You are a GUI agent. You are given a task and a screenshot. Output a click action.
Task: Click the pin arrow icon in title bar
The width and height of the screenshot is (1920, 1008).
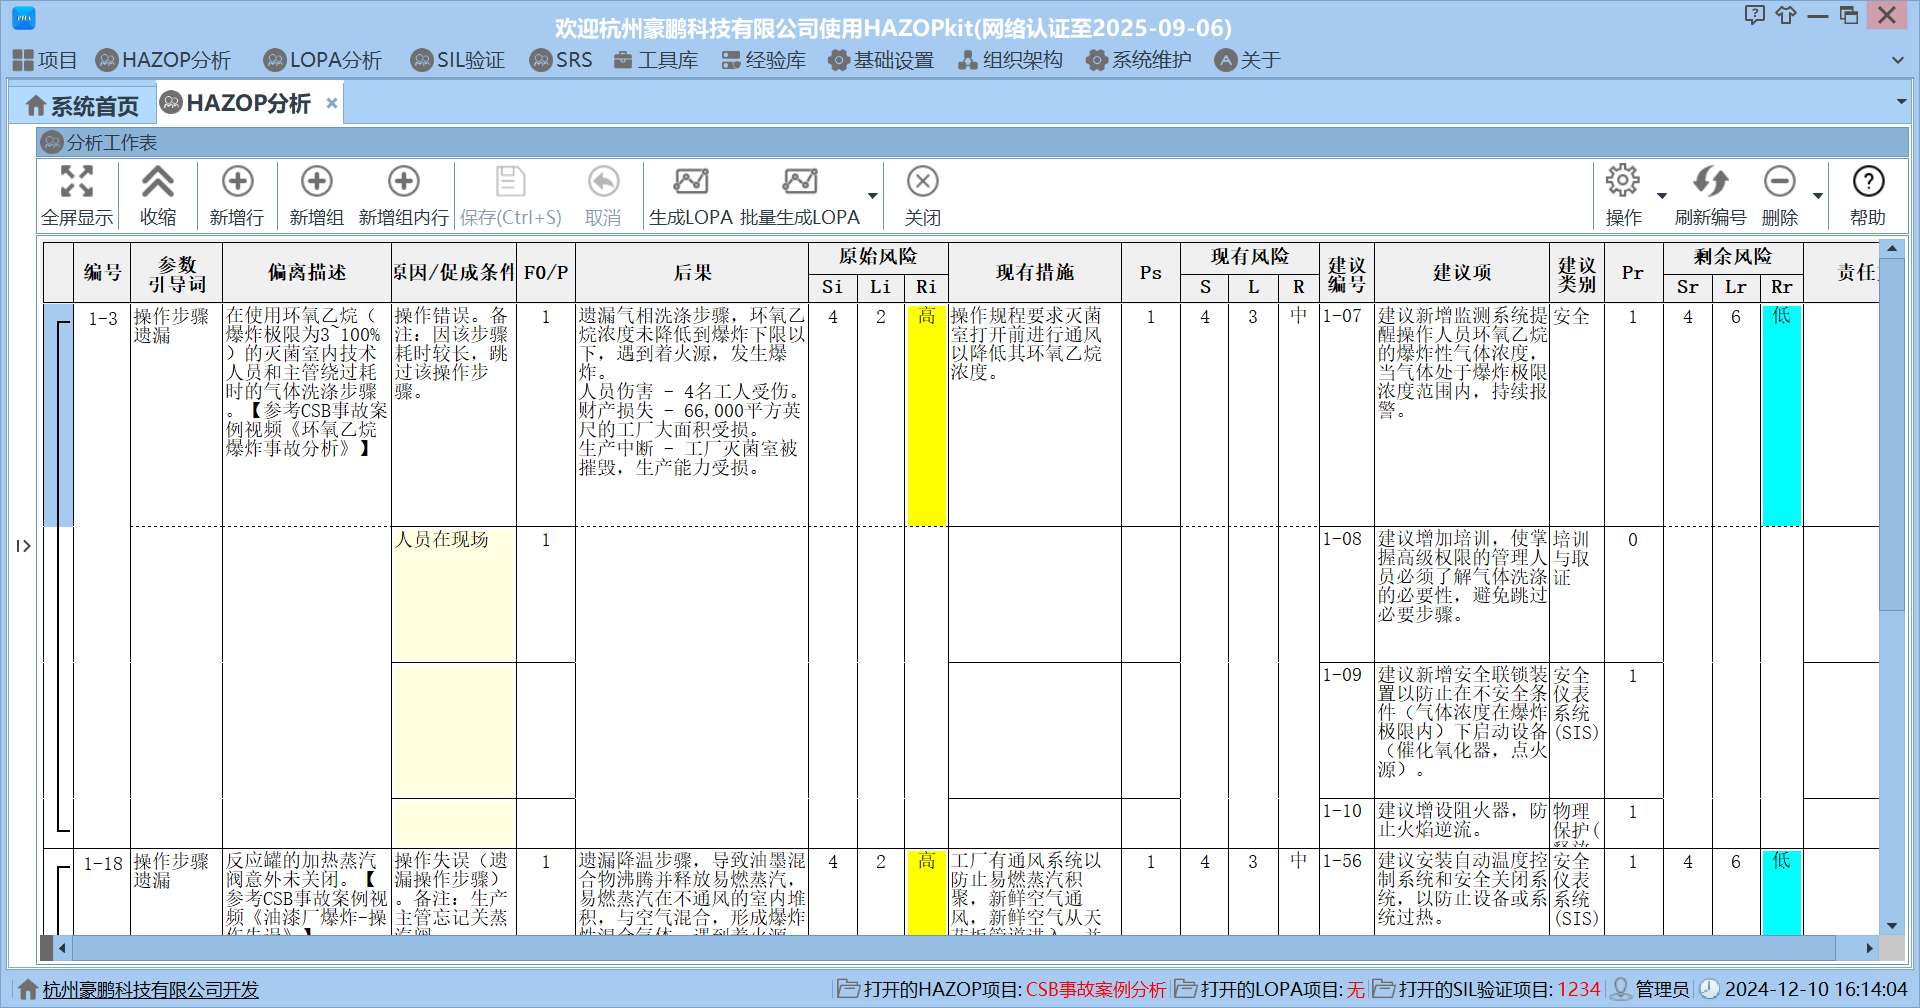tap(1786, 15)
